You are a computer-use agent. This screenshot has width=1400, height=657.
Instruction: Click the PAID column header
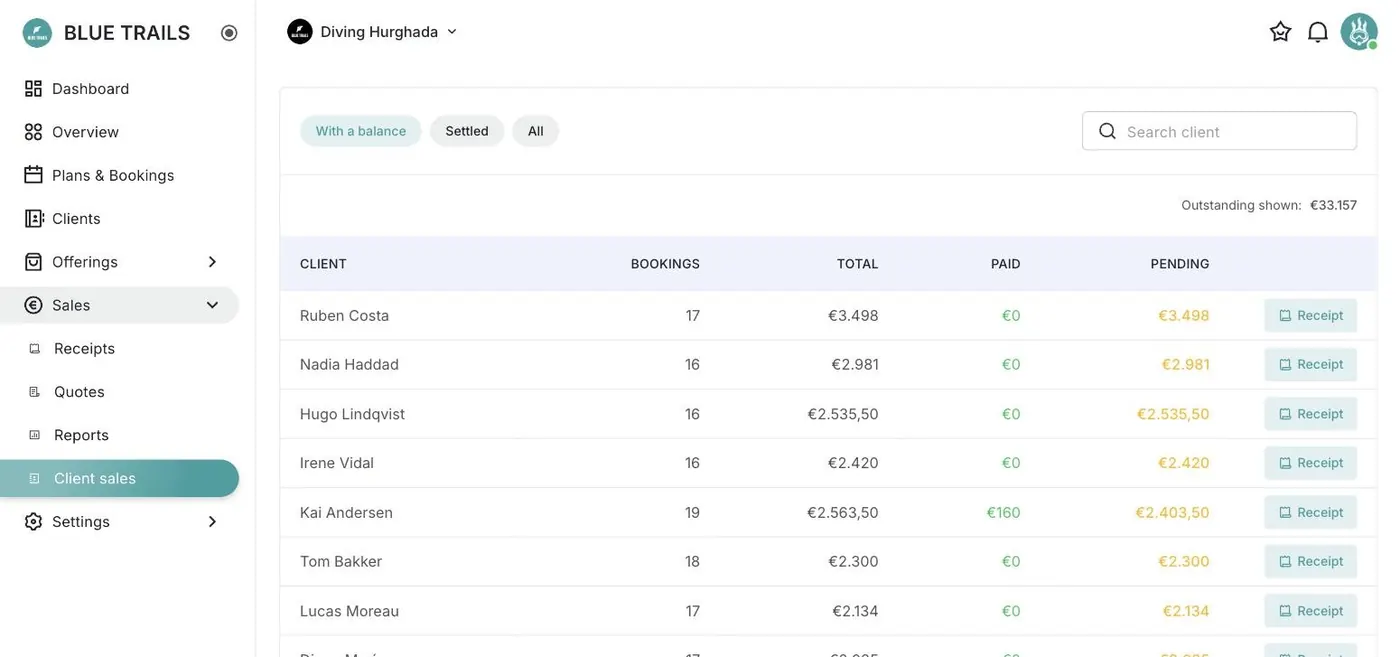[1006, 264]
